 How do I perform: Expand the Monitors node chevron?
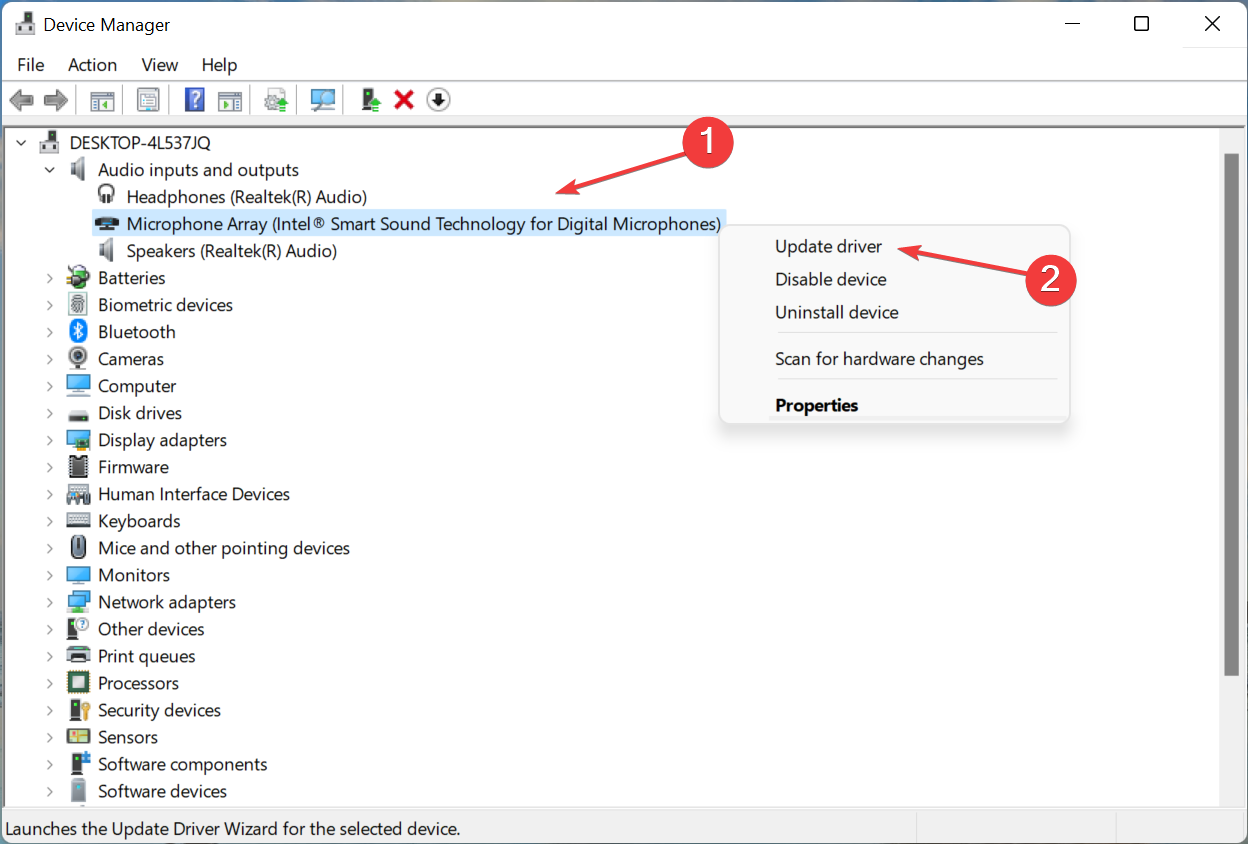point(49,575)
